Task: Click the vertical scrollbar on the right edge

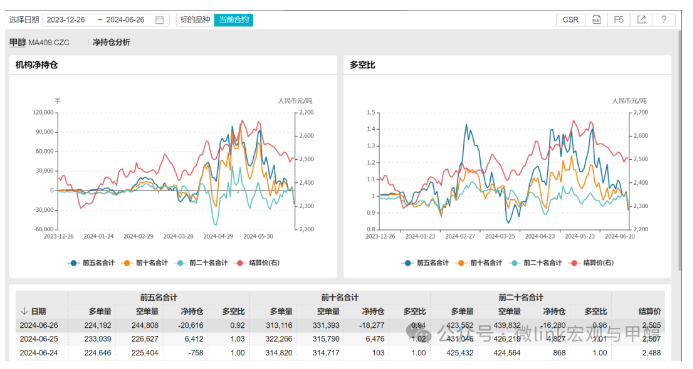Action: (x=680, y=150)
